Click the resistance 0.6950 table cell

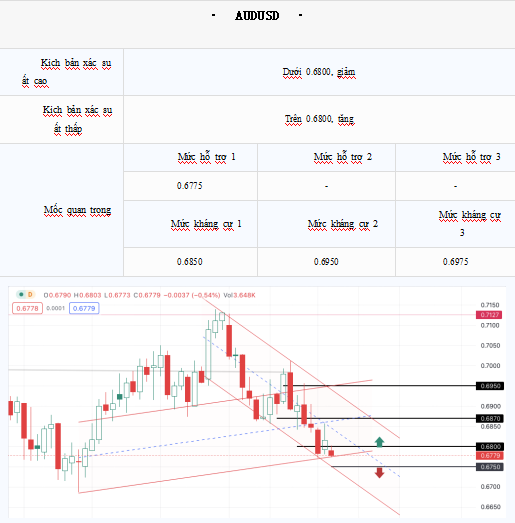tap(326, 262)
